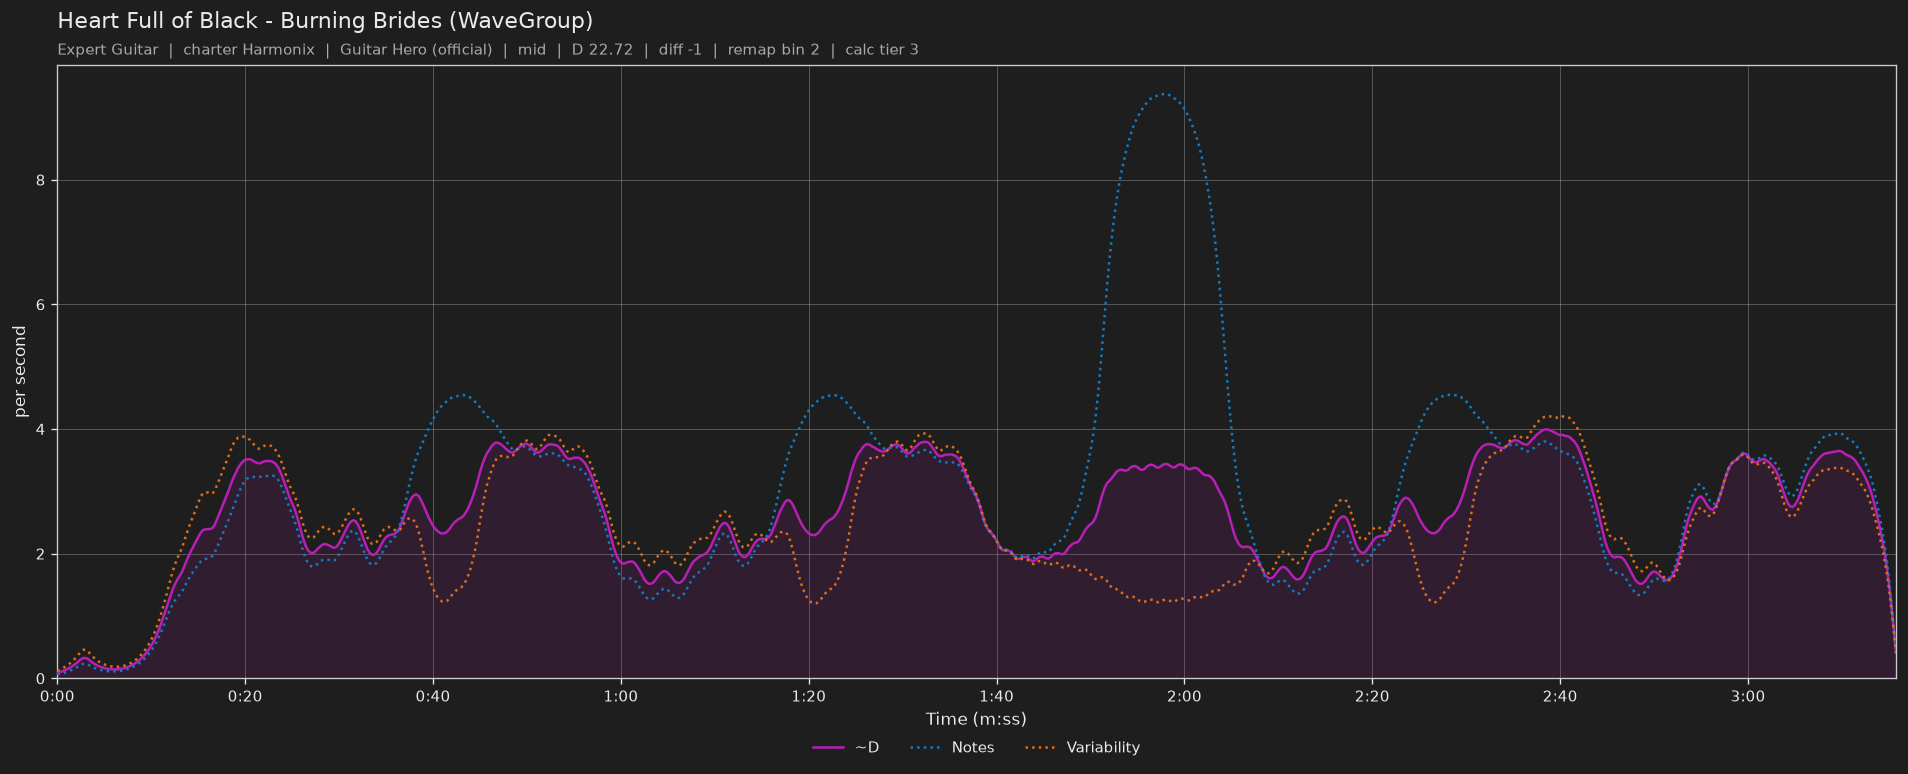Click the Notes curve peak near 2:00
Screen dimensions: 1908x774
(x=1163, y=95)
